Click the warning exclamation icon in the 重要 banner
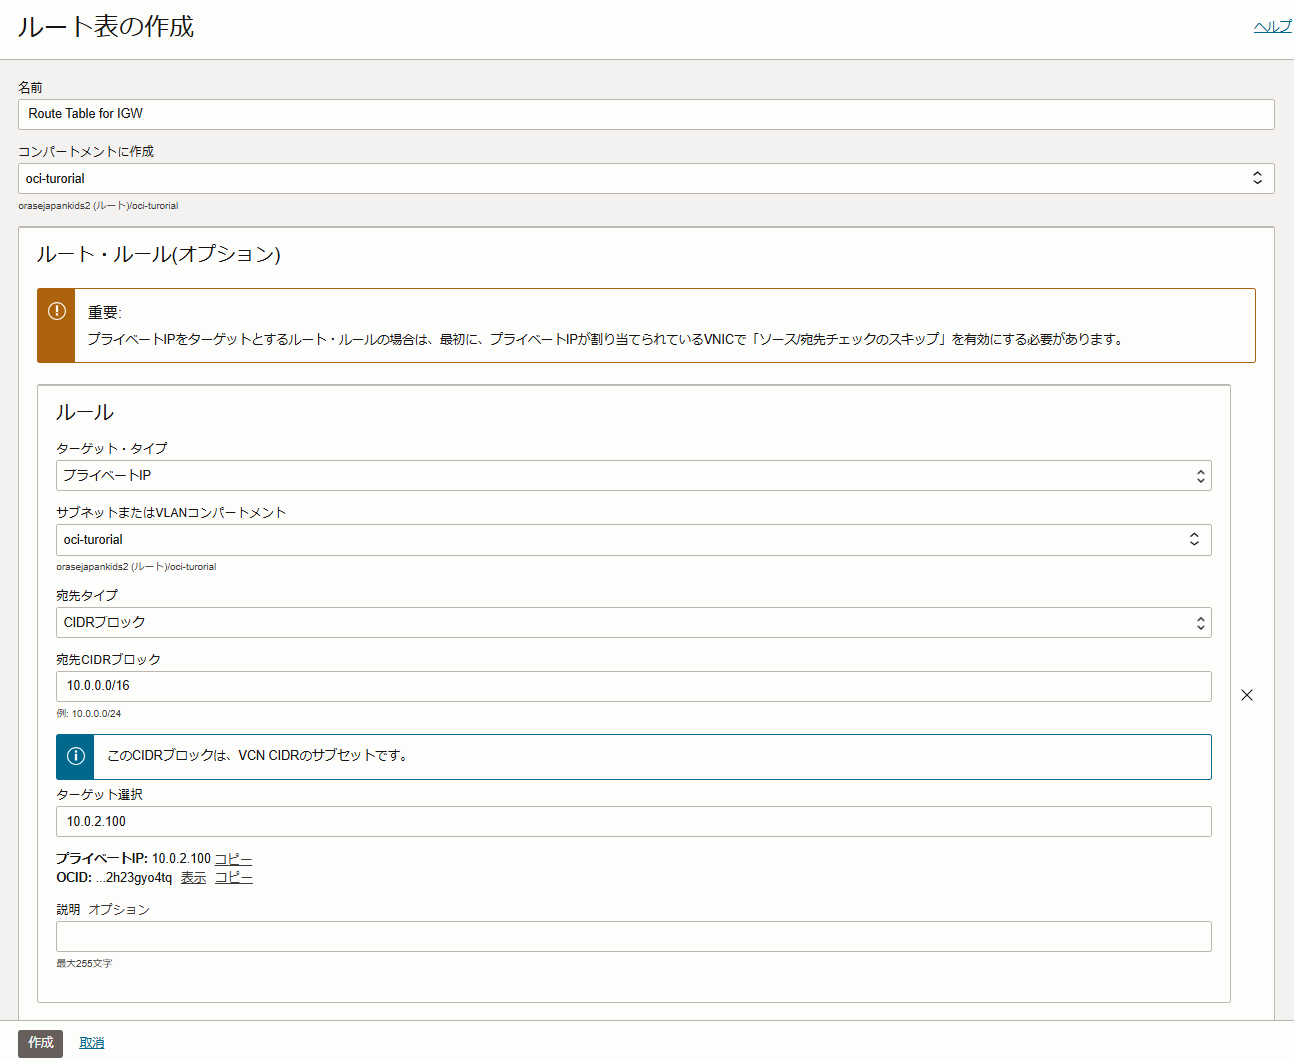 pos(57,311)
